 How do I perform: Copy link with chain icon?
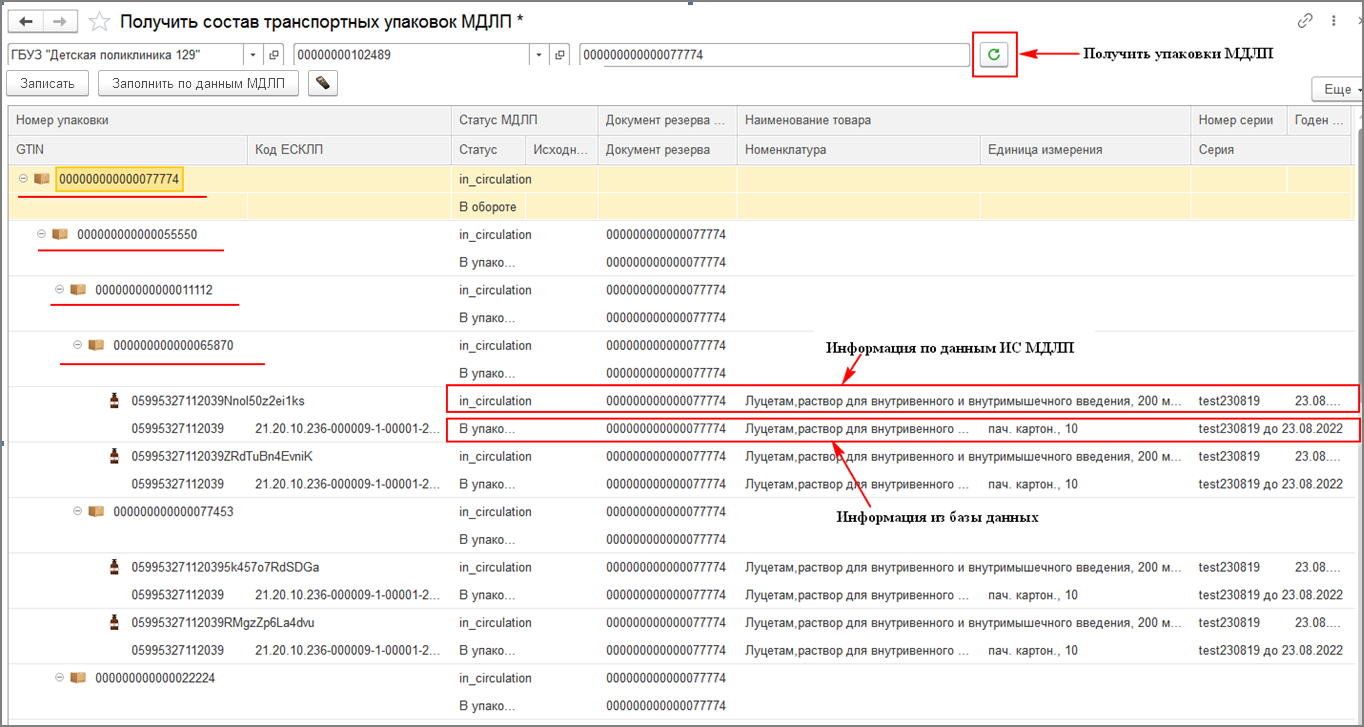[x=1305, y=20]
